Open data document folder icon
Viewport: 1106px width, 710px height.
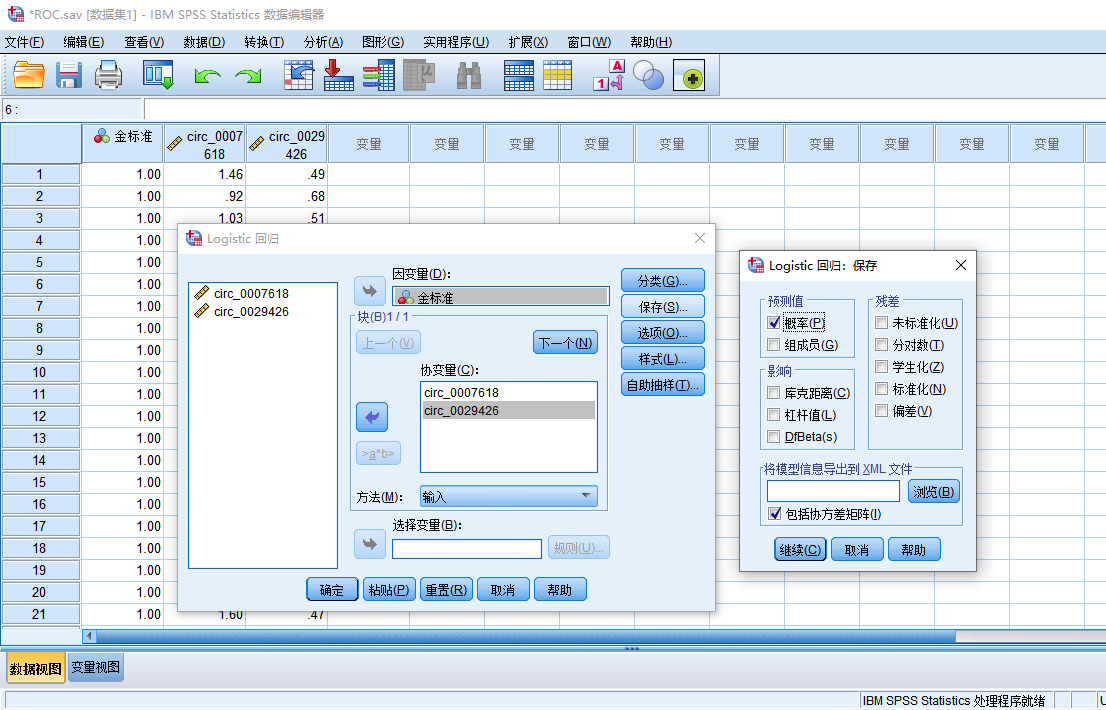click(x=29, y=75)
